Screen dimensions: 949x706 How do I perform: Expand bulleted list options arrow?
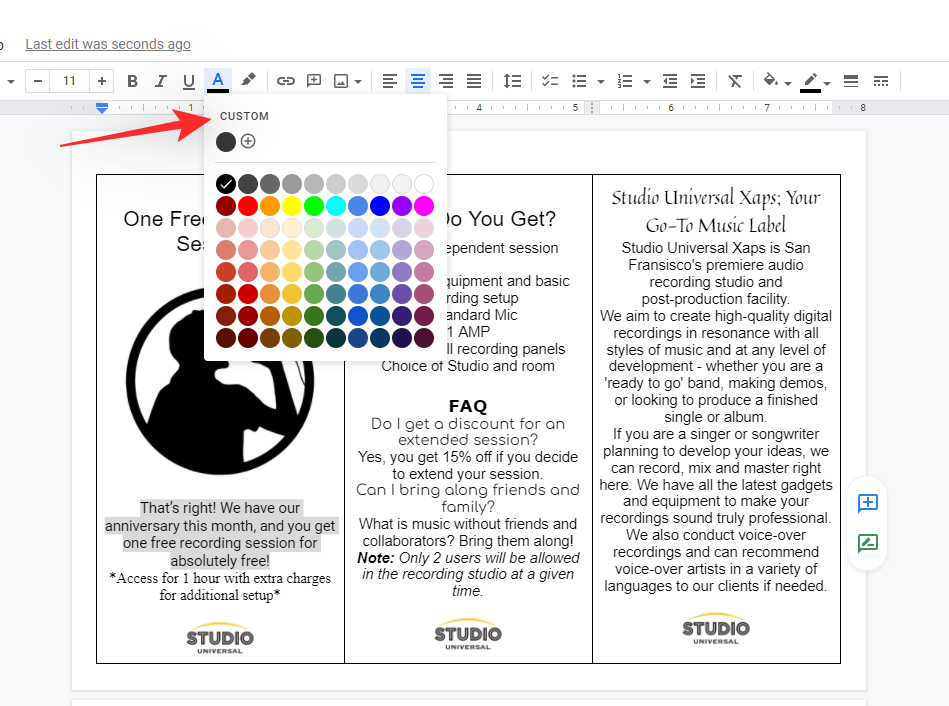coord(600,82)
